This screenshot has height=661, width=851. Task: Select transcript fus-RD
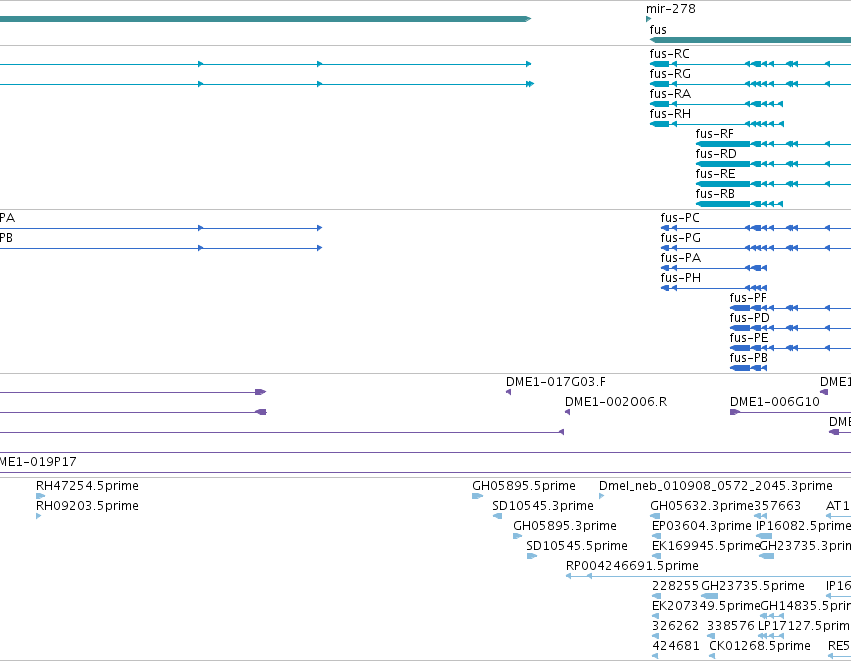click(716, 154)
